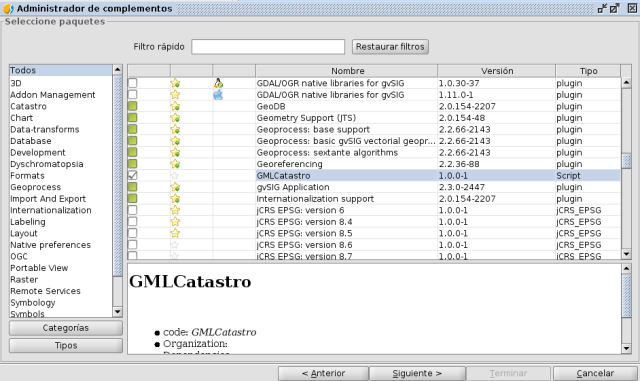Select the Raster category

click(x=60, y=279)
